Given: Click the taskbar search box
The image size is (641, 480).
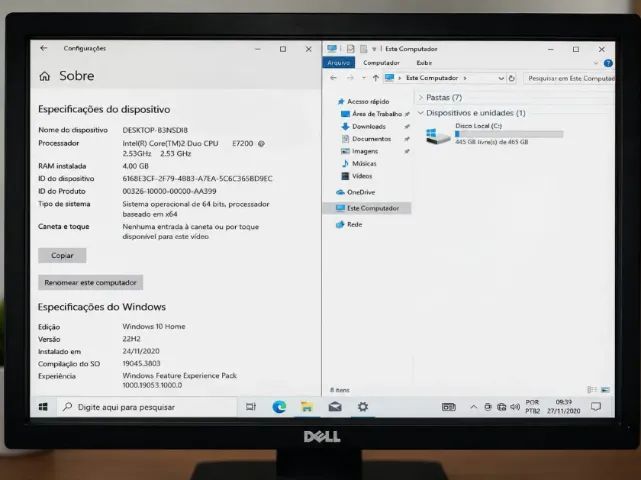Looking at the screenshot, I should (146, 407).
